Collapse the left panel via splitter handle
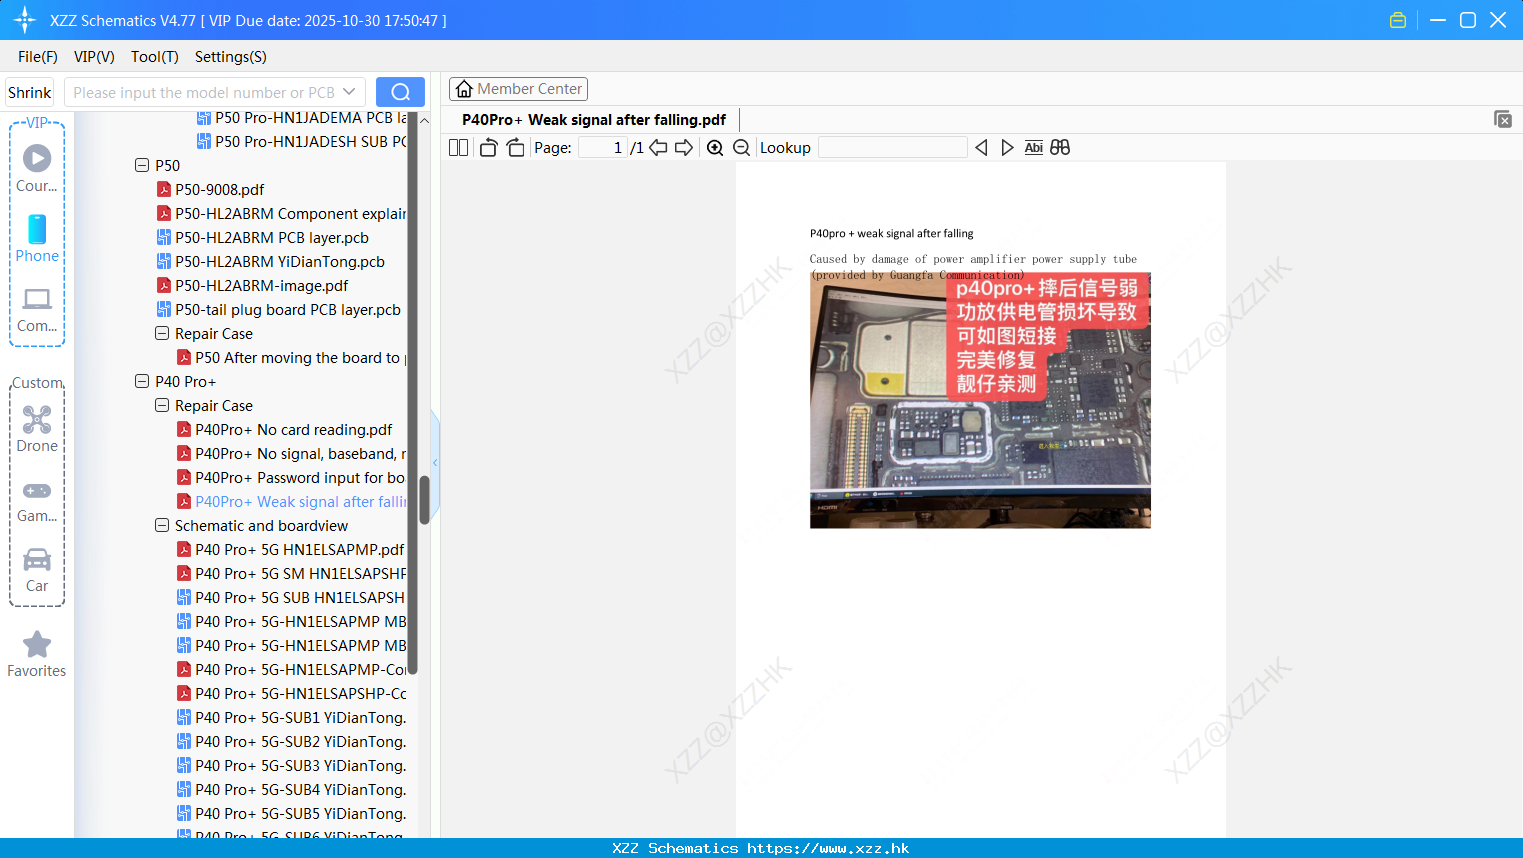 pyautogui.click(x=435, y=463)
